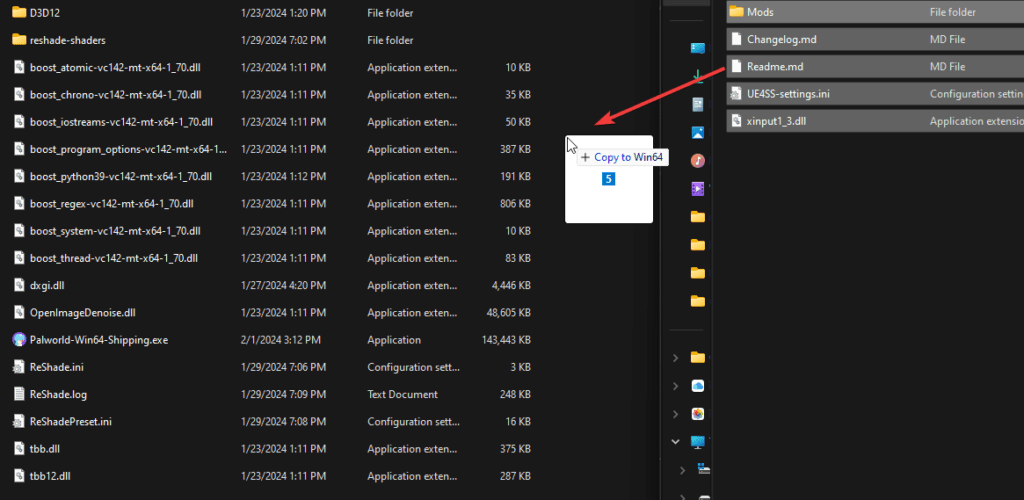Expand the chevron beside the OneDrive icon

pyautogui.click(x=676, y=385)
